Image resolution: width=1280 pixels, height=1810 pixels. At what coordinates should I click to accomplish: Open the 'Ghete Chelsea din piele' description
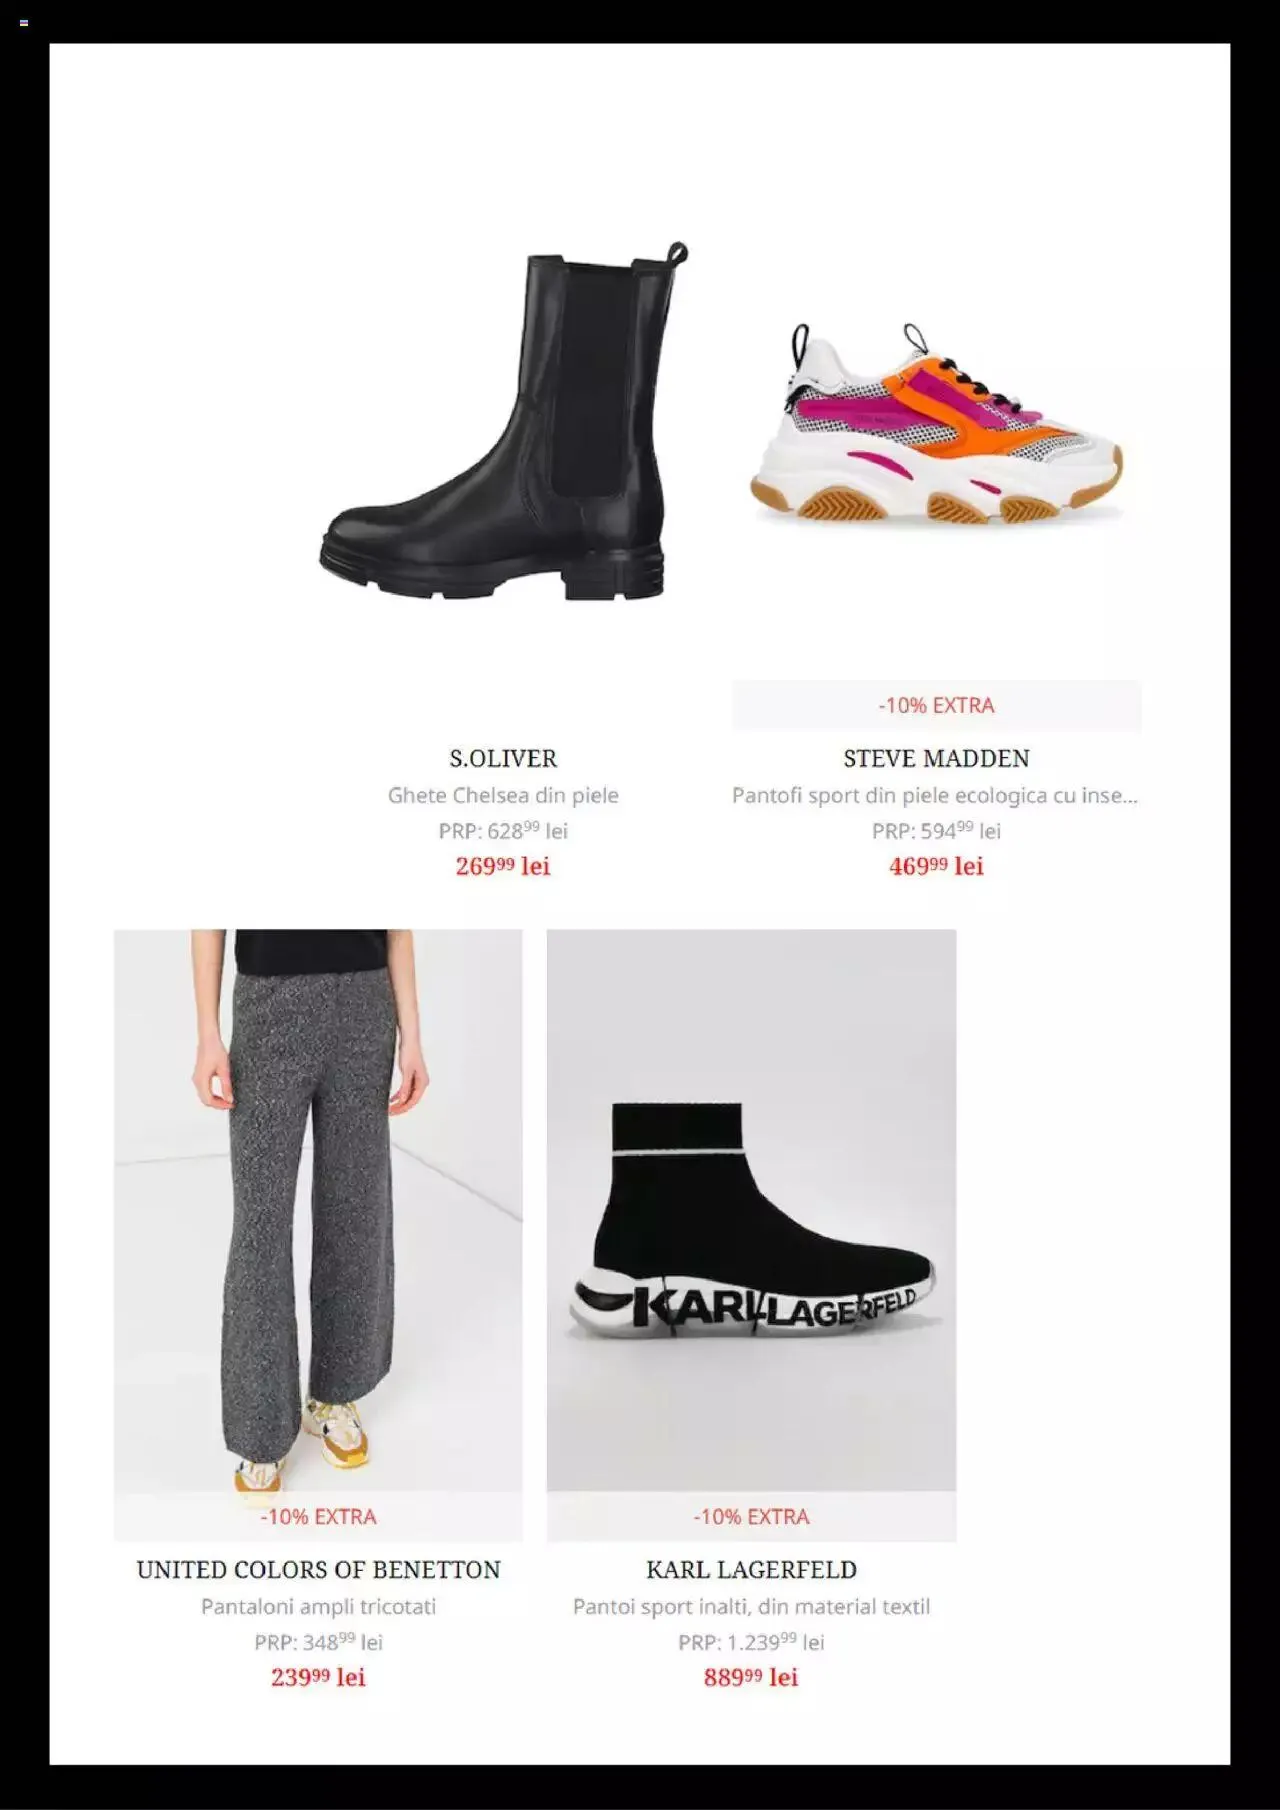click(x=503, y=796)
